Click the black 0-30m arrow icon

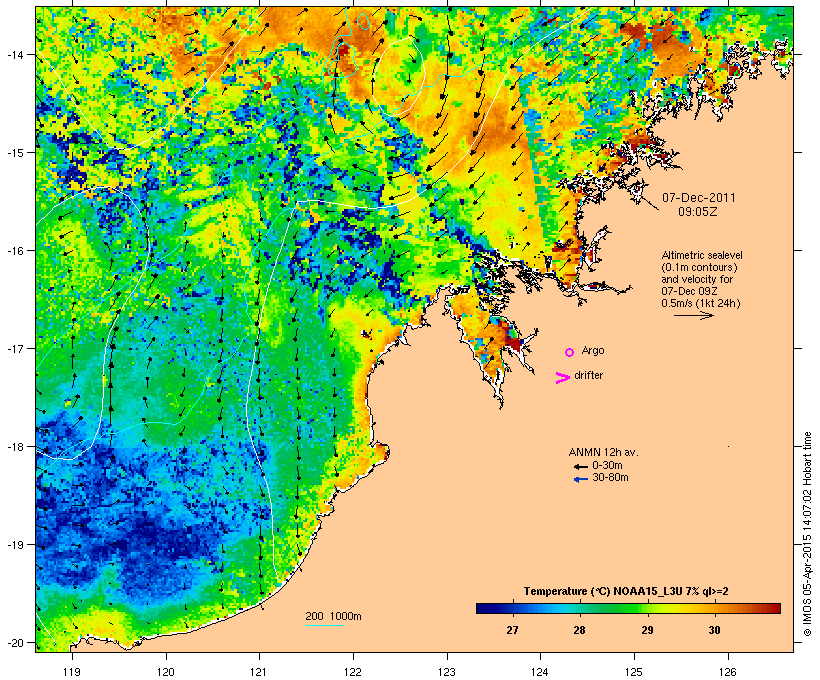[x=580, y=466]
